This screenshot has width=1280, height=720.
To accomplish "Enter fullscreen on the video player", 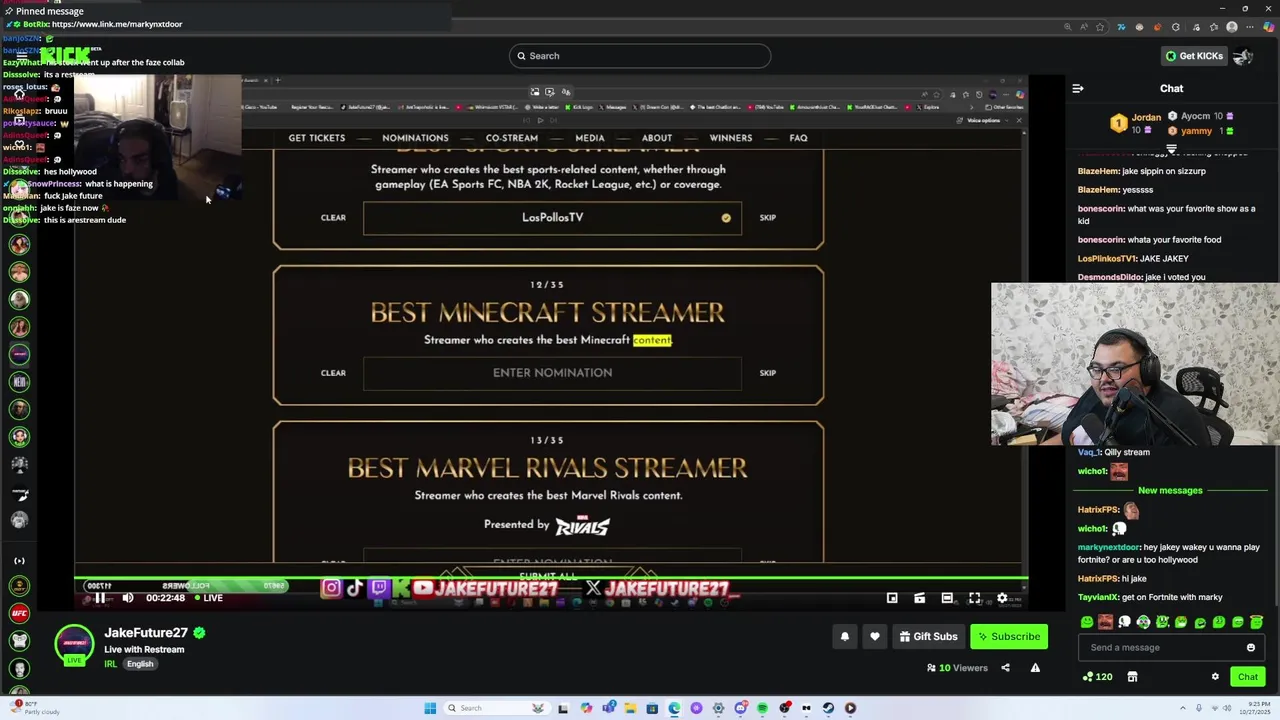I will coord(974,598).
